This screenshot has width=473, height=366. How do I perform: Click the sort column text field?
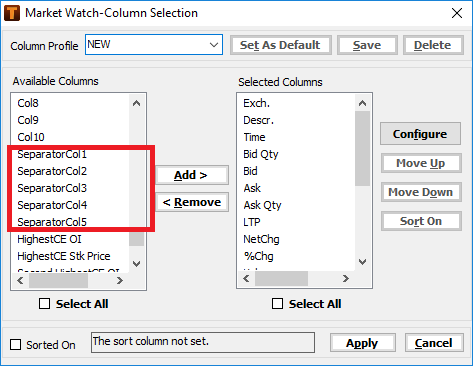(x=203, y=342)
